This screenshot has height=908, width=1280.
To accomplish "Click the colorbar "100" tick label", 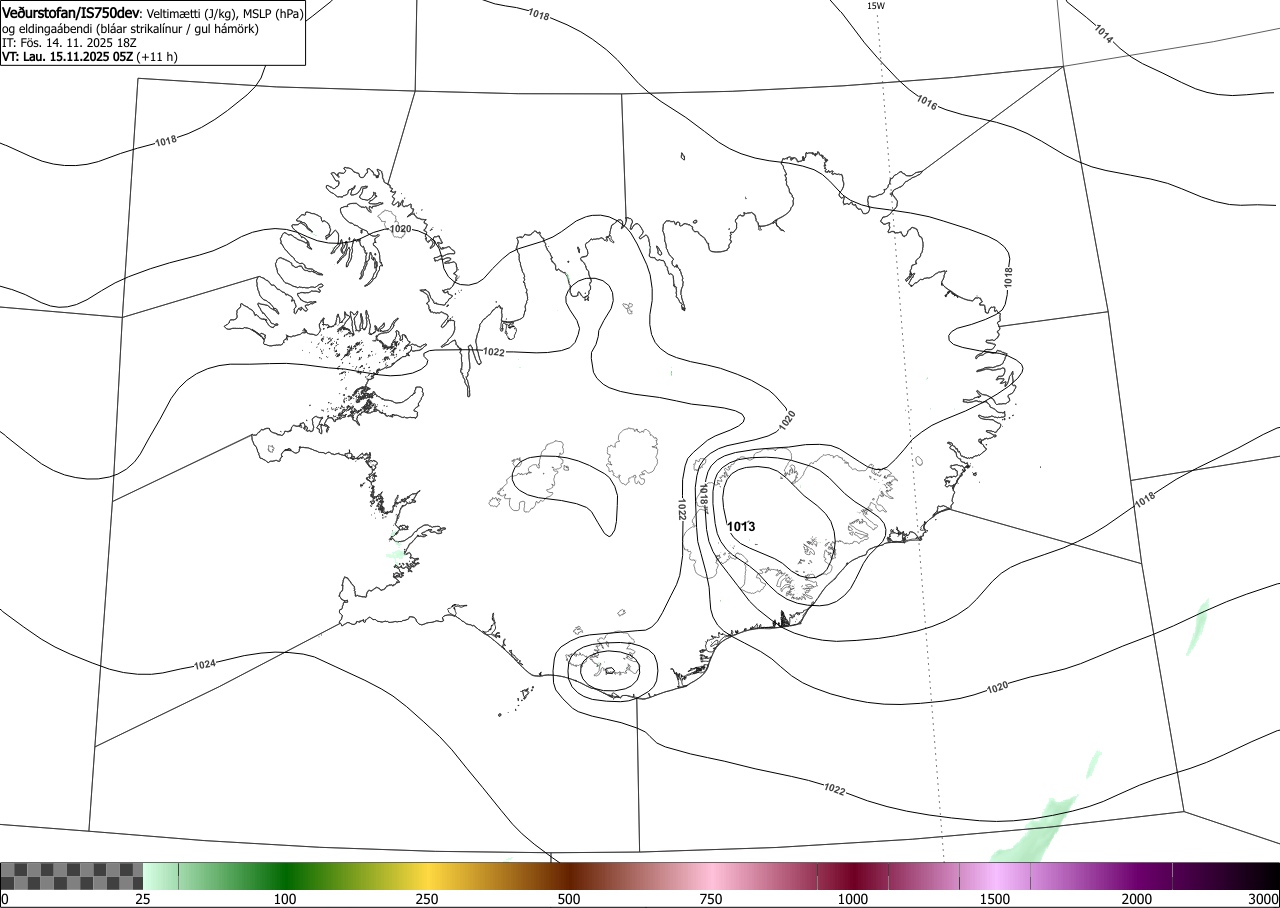I will (285, 900).
